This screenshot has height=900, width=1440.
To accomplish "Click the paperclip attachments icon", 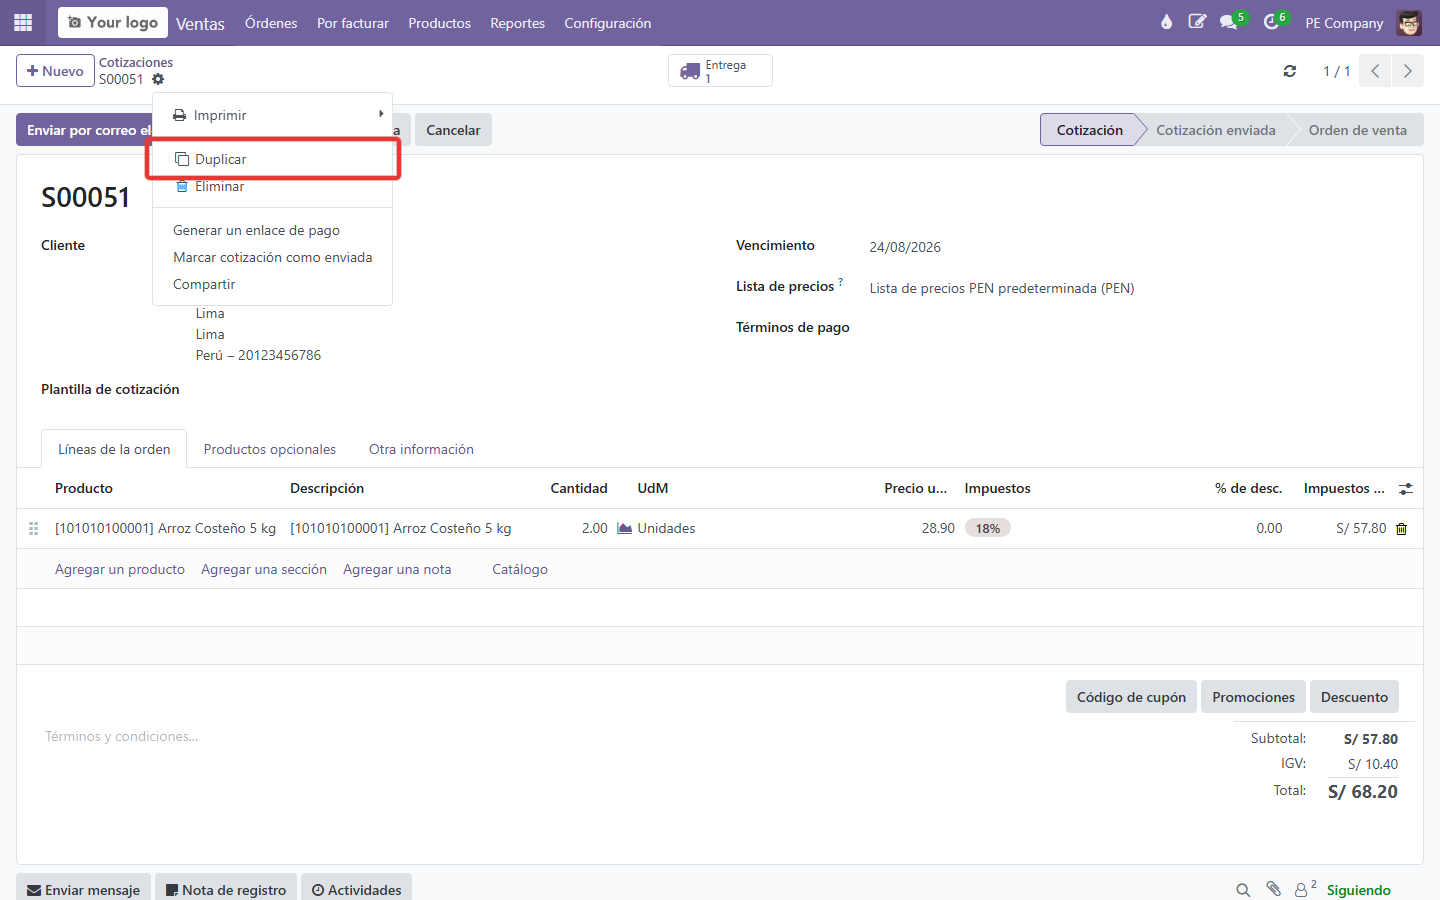I will coord(1273,889).
